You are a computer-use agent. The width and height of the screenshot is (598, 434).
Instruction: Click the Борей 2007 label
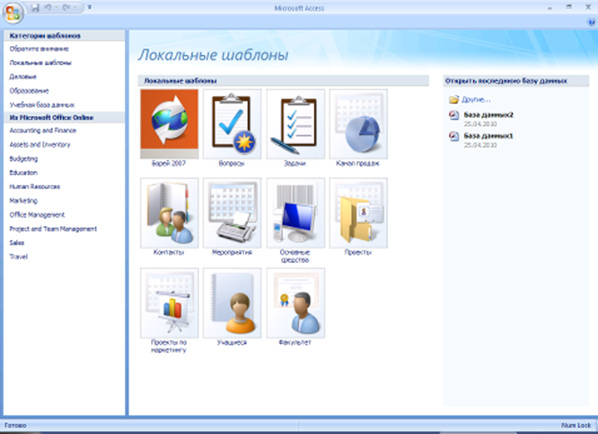point(169,163)
